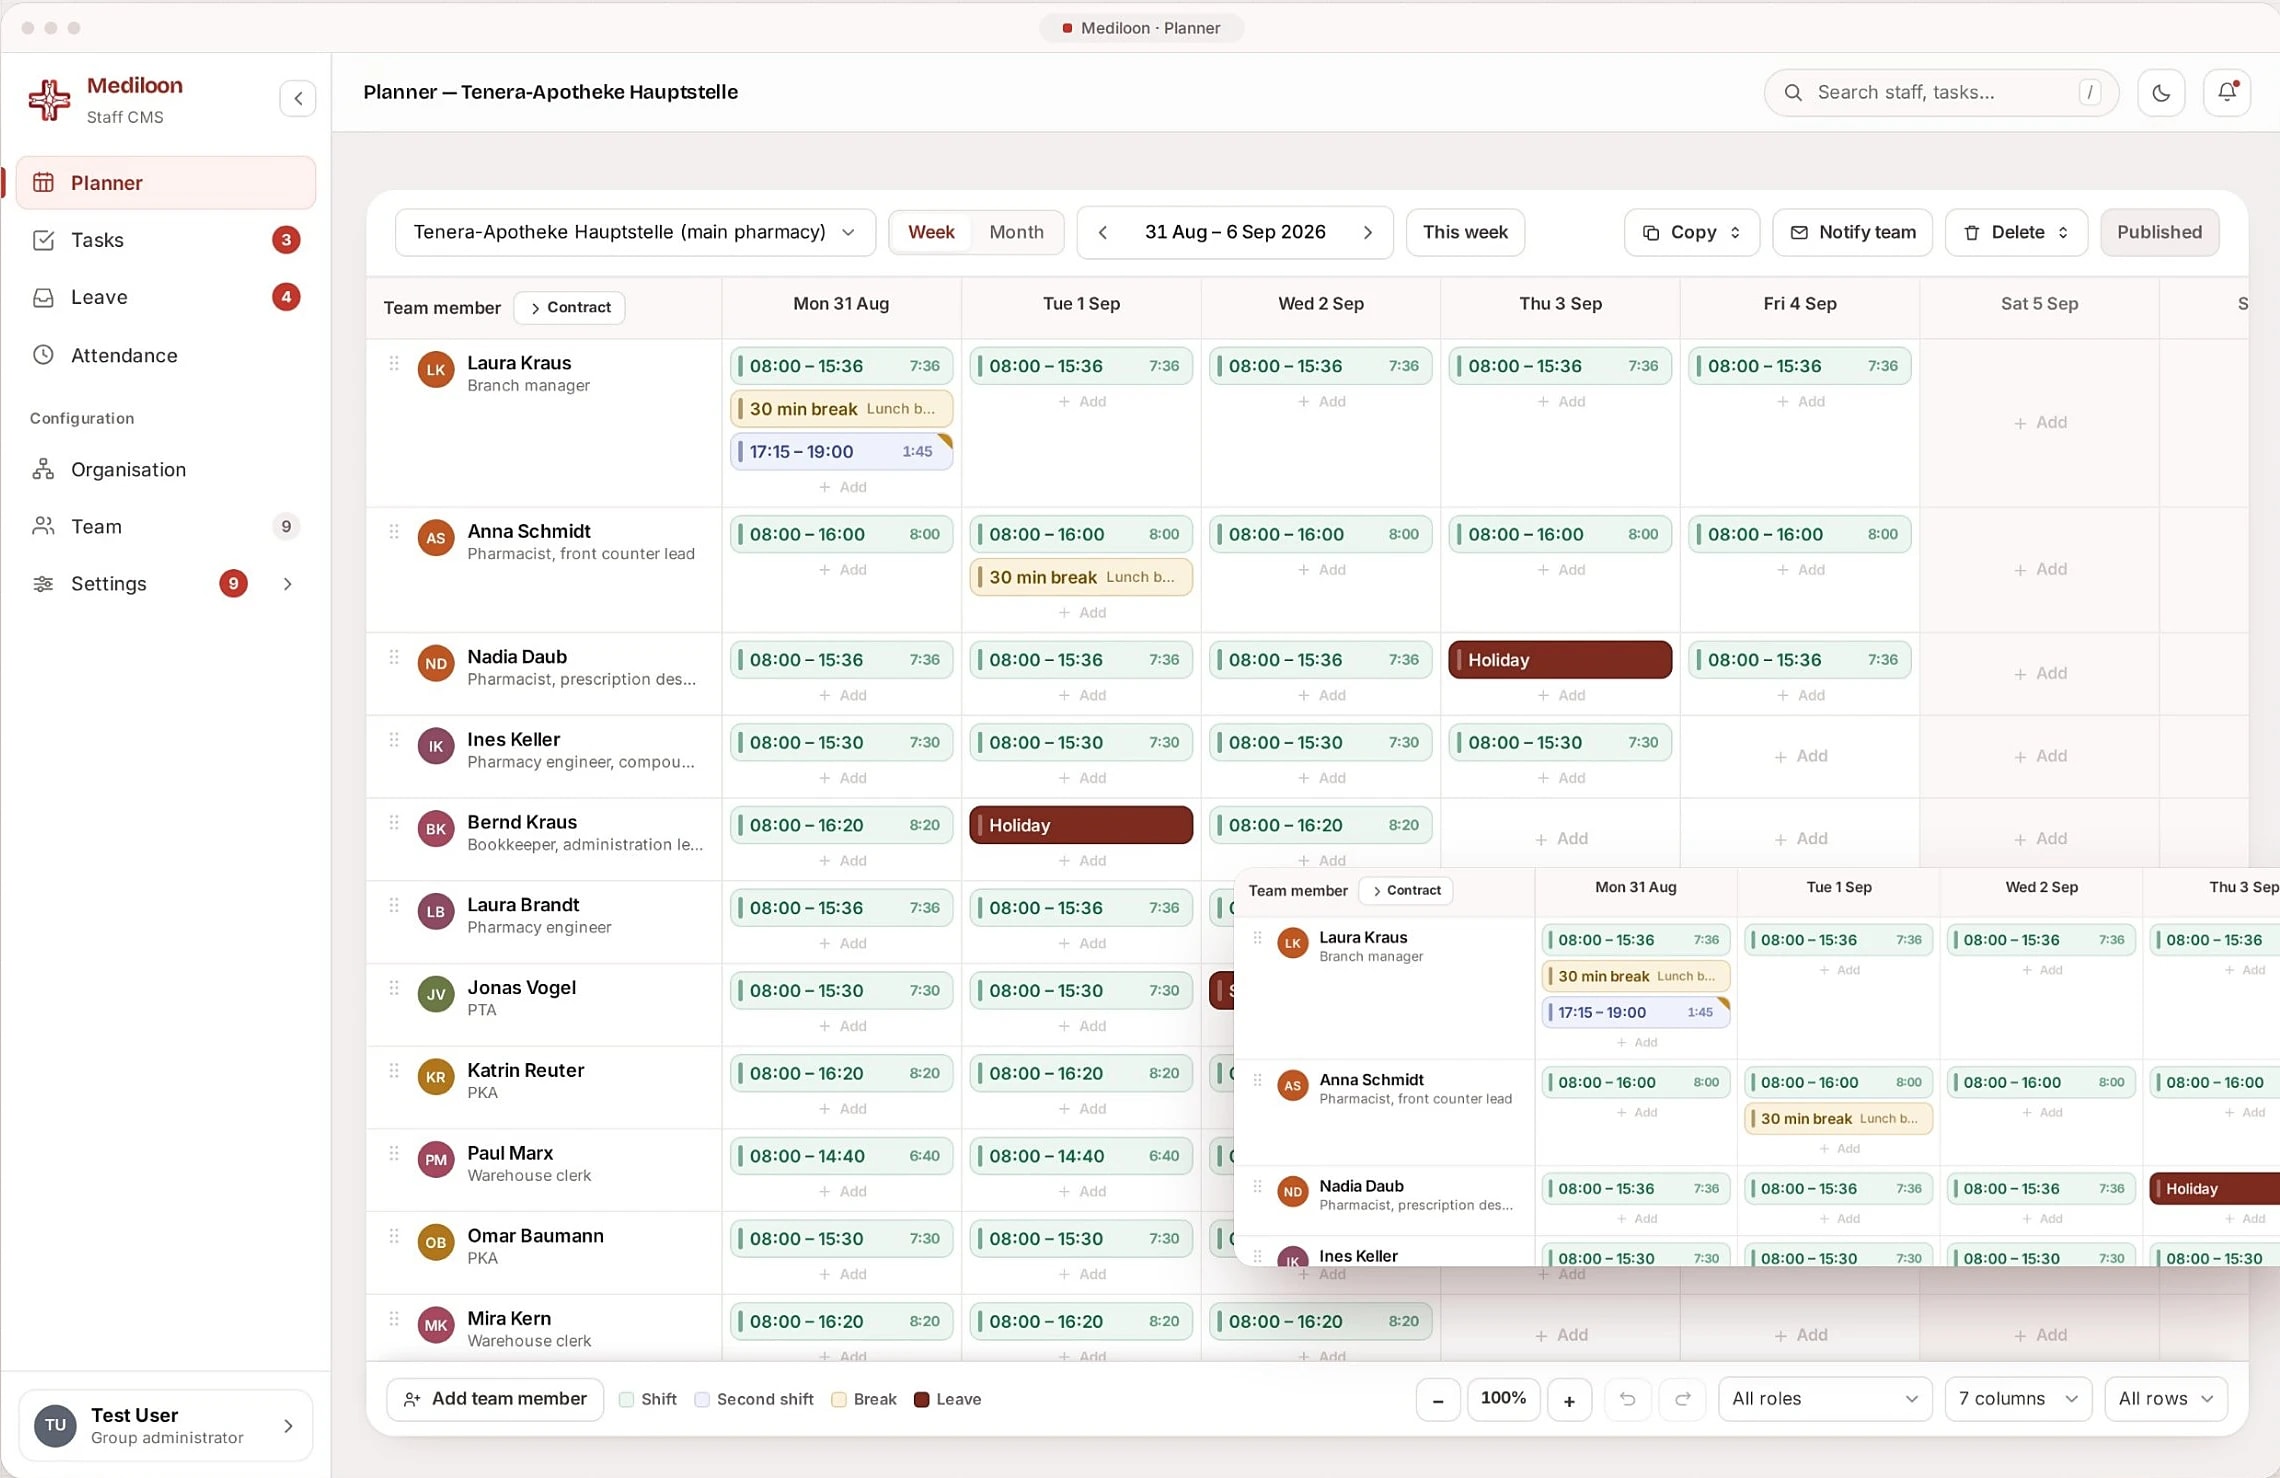The width and height of the screenshot is (2280, 1478).
Task: Zoom in with the plus button
Action: (1569, 1399)
